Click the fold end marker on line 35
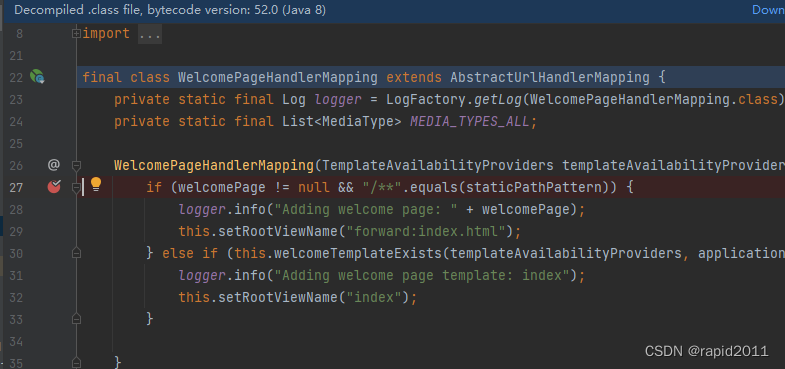785x369 pixels. coord(76,362)
